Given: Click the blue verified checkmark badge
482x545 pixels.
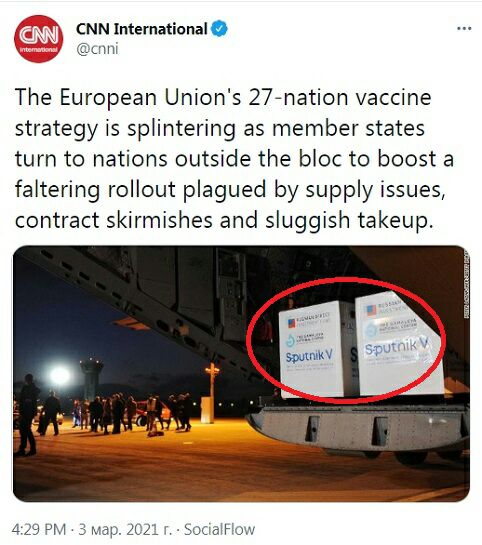Looking at the screenshot, I should point(219,29).
